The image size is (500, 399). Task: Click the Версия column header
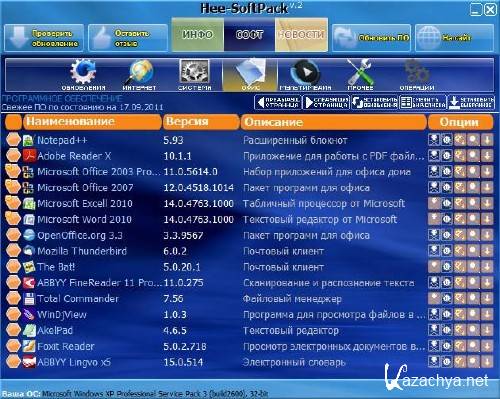201,122
